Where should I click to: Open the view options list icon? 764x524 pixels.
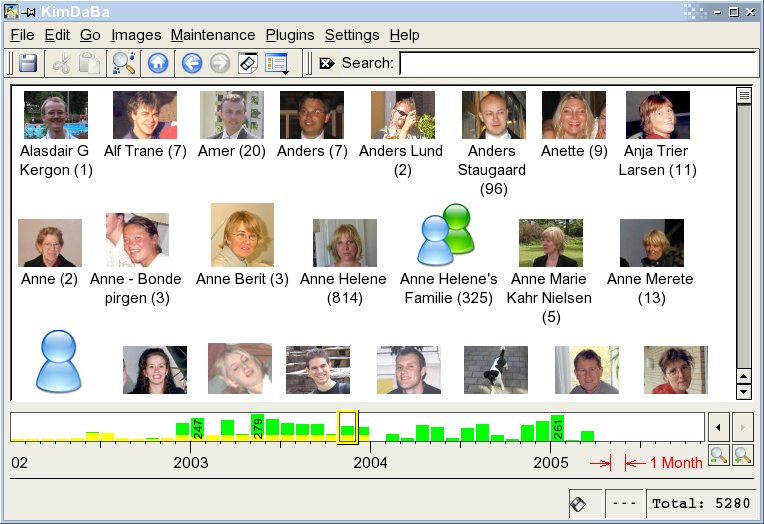(277, 63)
